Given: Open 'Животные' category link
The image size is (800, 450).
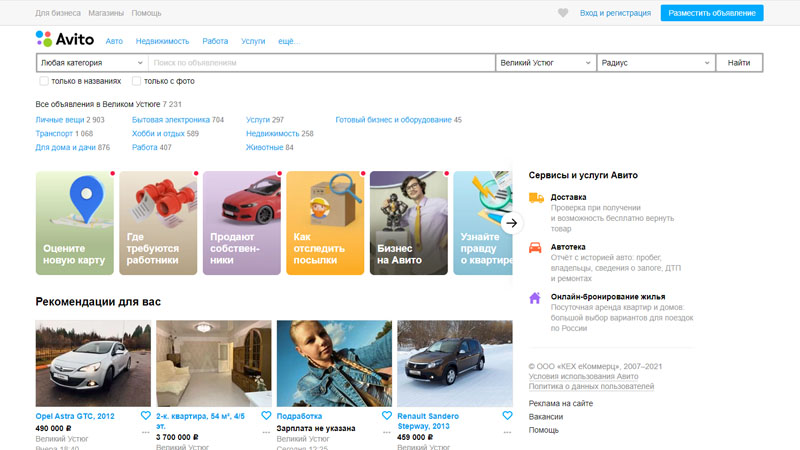Looking at the screenshot, I should (264, 147).
